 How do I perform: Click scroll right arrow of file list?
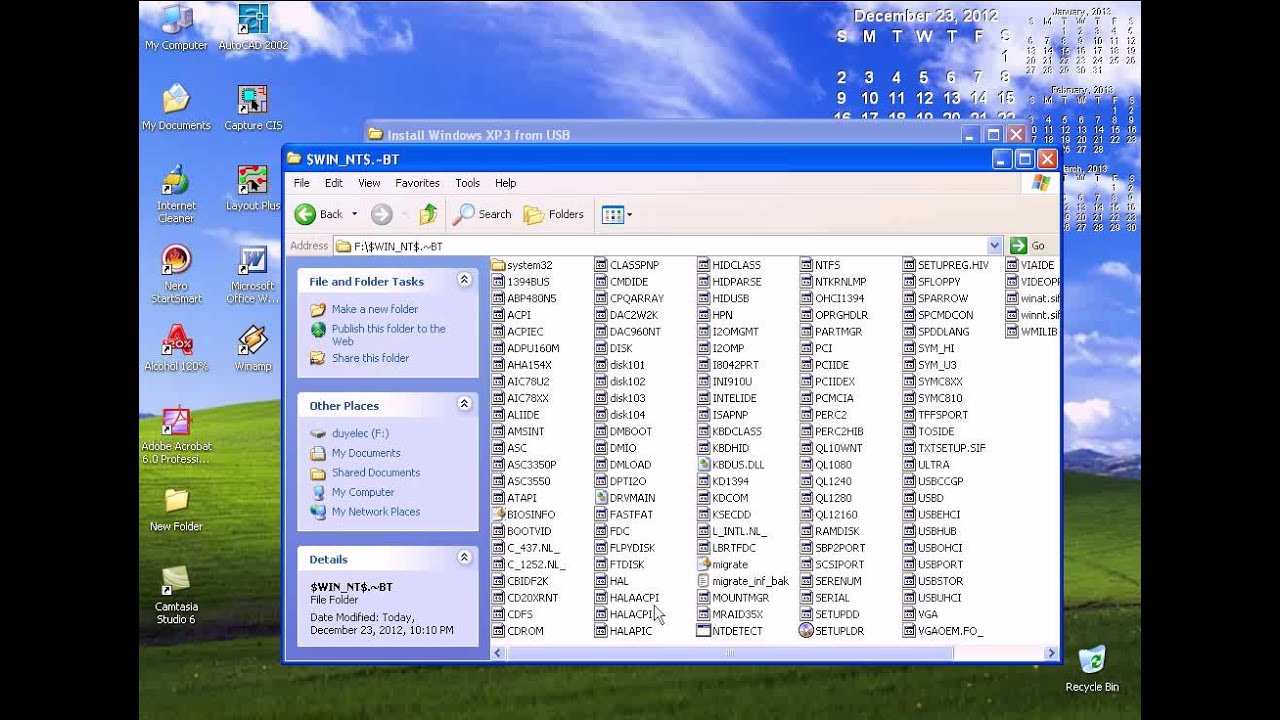coord(1051,653)
